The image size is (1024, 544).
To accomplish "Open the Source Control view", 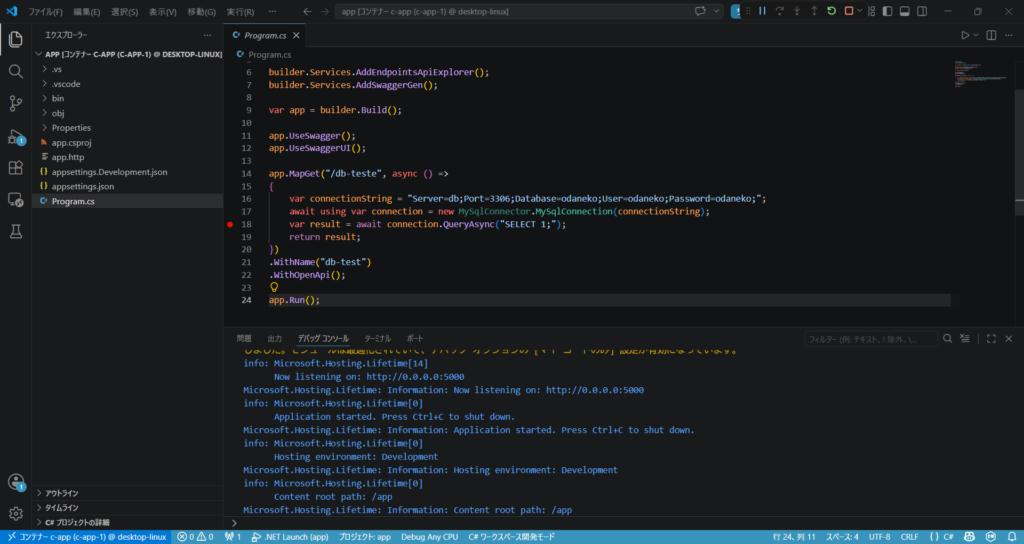I will tap(16, 103).
